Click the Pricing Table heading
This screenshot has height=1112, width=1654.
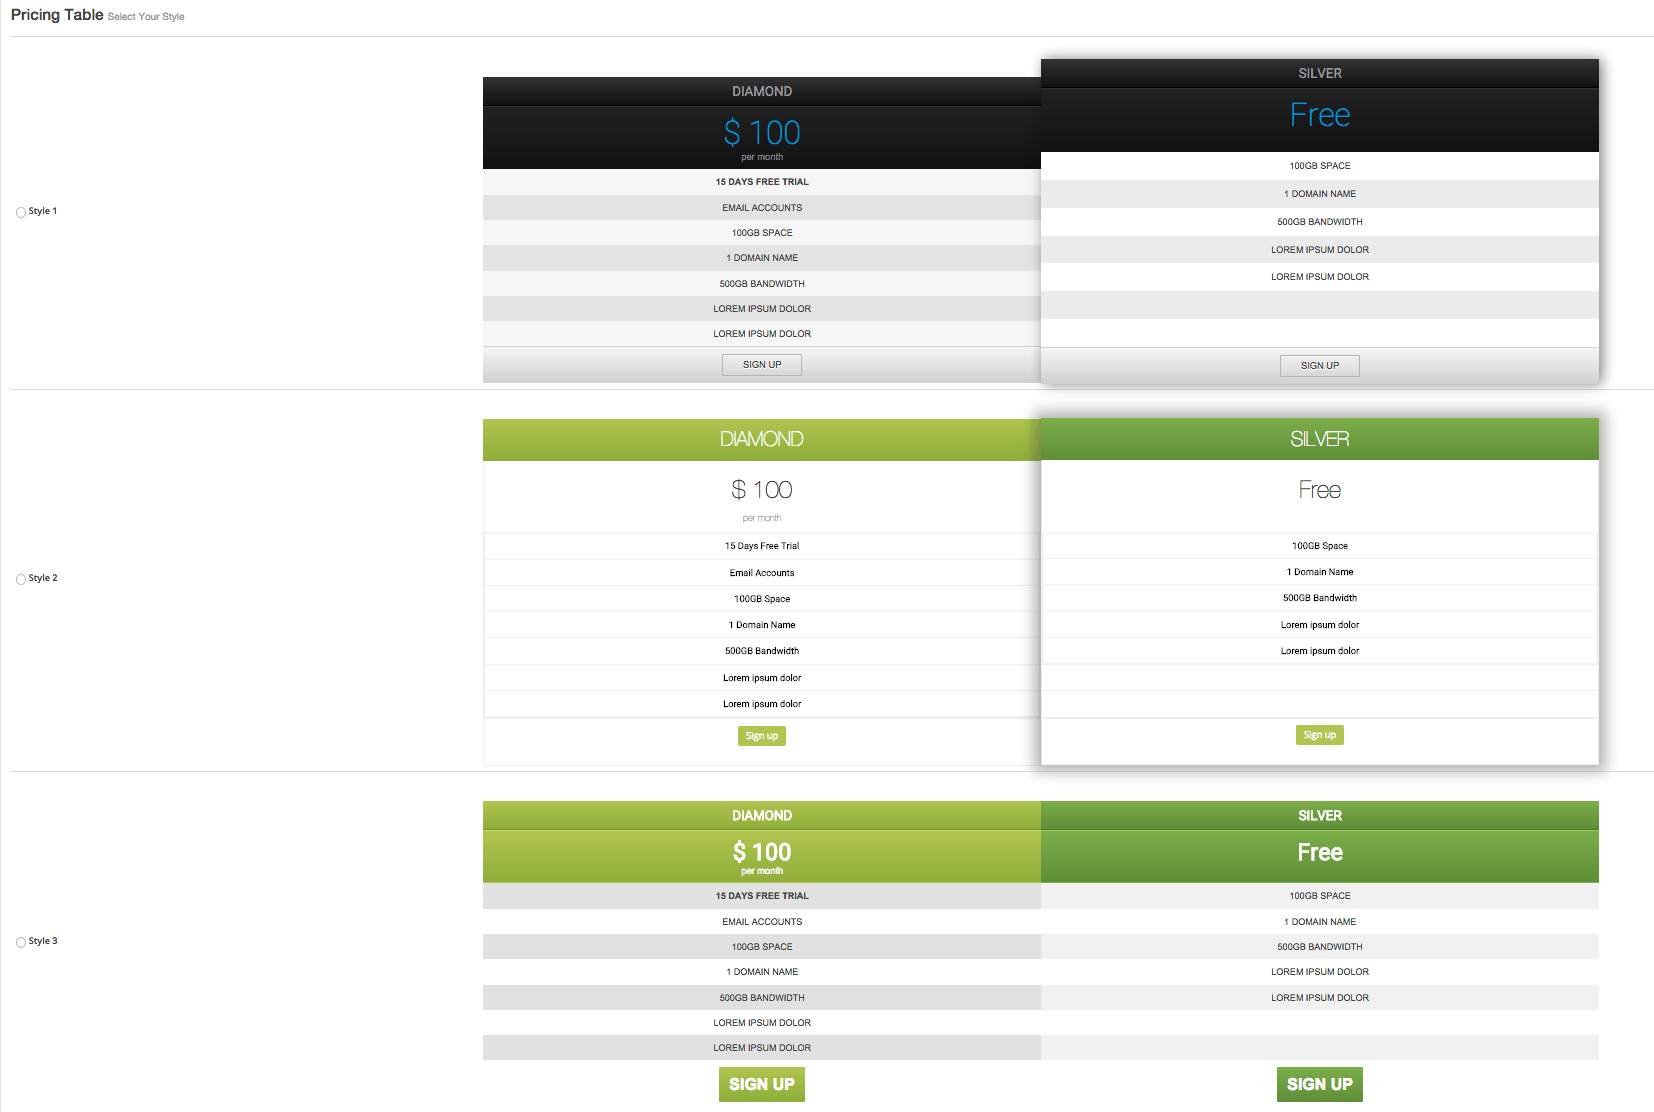tap(56, 15)
